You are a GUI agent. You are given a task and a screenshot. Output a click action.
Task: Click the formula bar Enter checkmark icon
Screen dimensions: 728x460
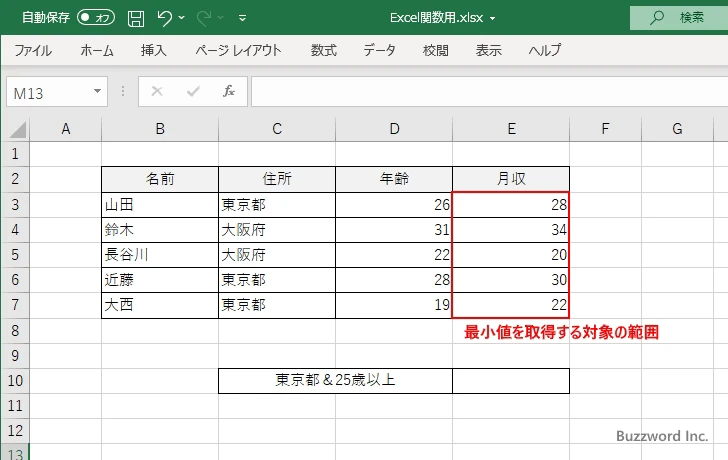coord(193,91)
